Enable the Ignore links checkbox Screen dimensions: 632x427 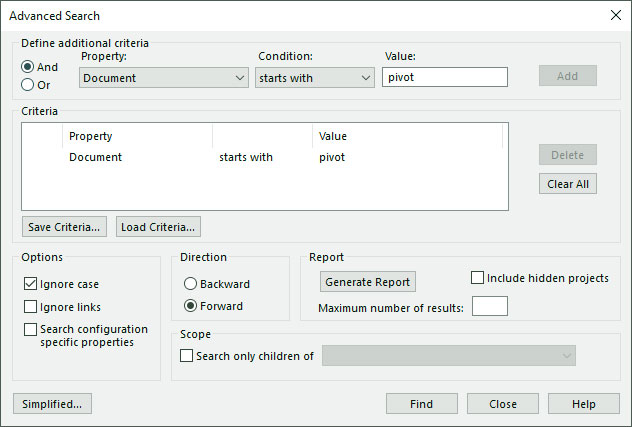coord(31,307)
